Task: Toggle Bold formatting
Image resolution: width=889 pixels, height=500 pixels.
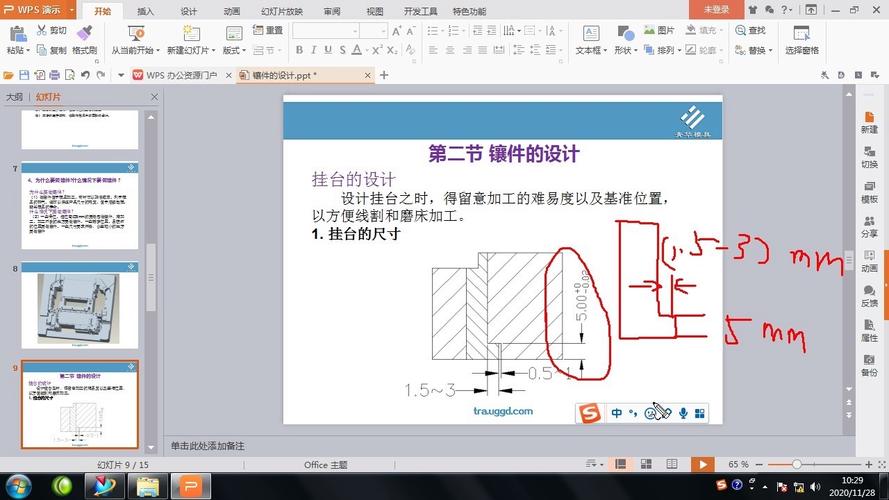Action: tap(299, 50)
